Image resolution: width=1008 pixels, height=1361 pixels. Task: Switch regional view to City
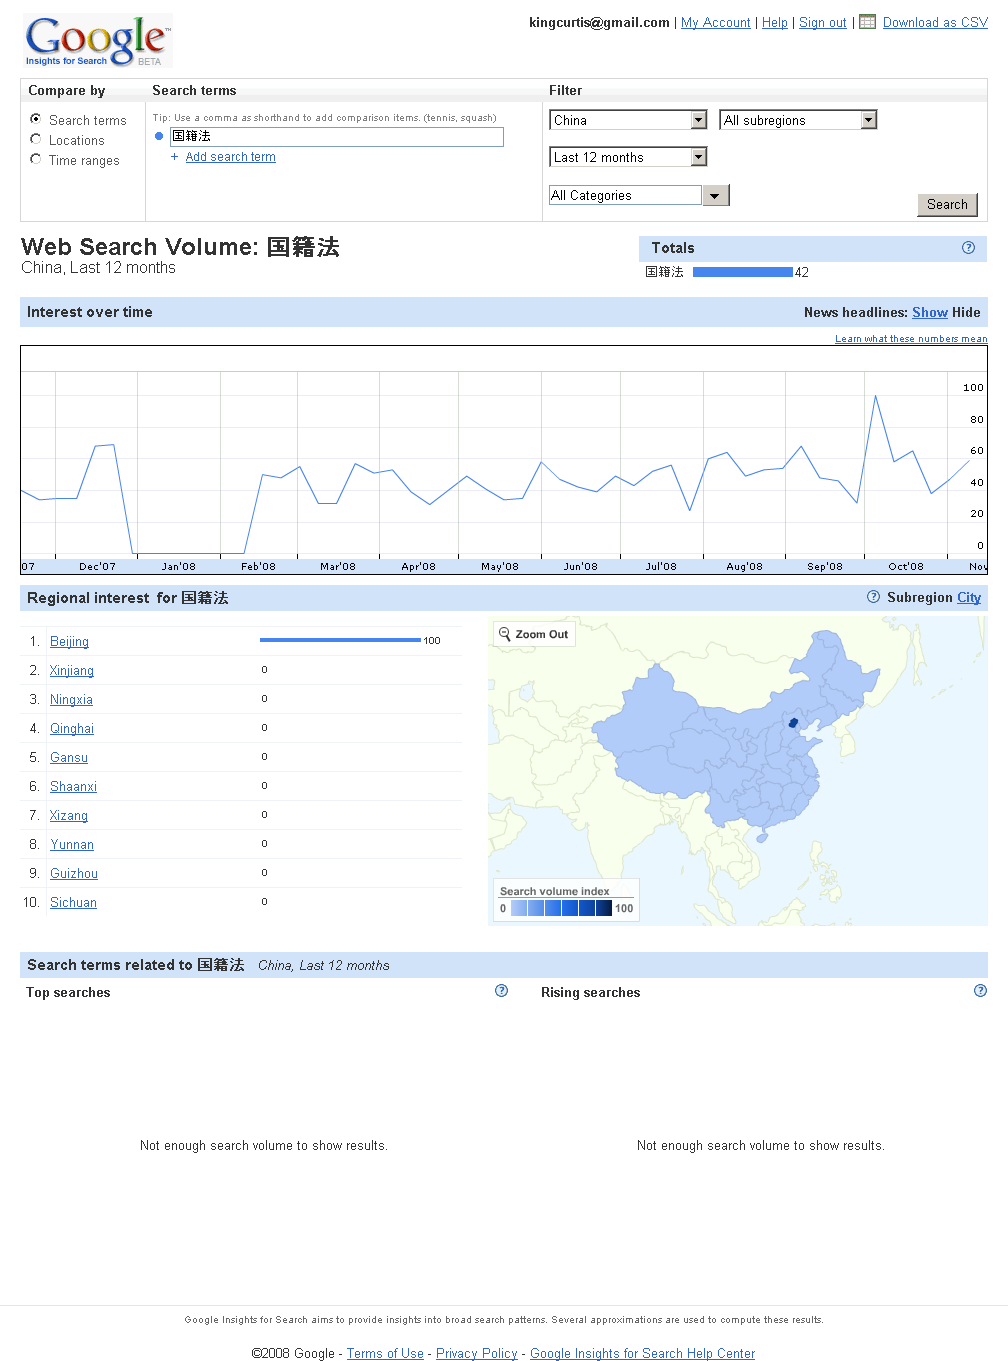pyautogui.click(x=969, y=597)
